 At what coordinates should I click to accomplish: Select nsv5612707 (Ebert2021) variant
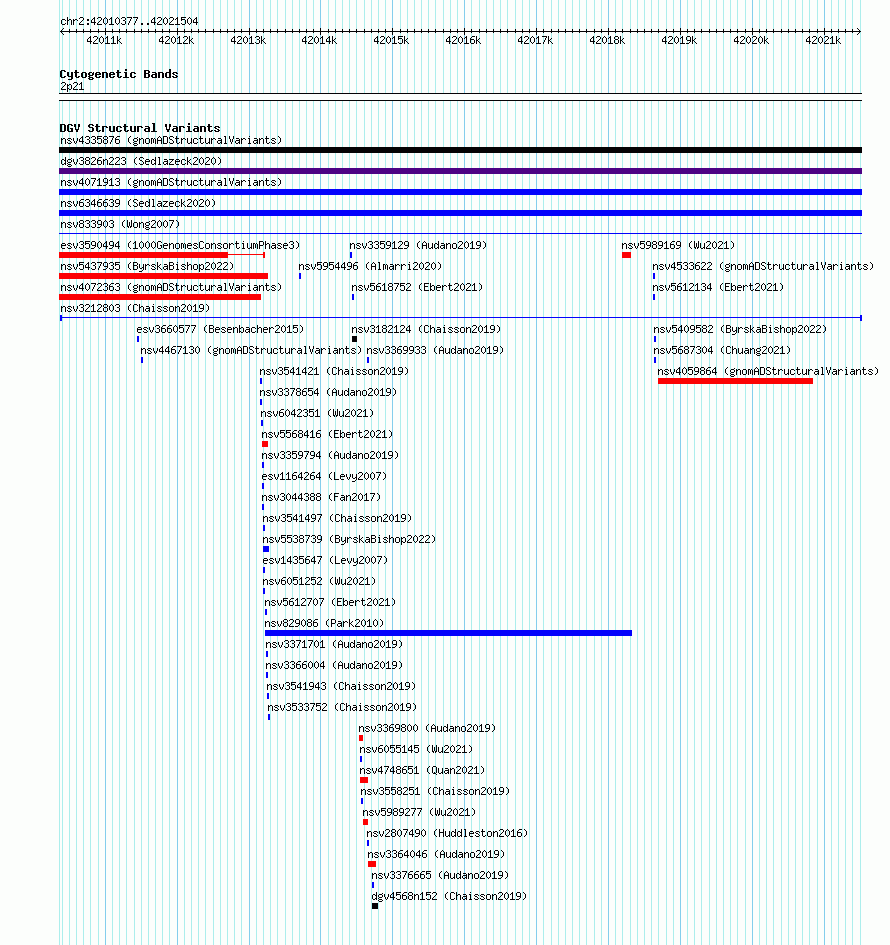330,602
